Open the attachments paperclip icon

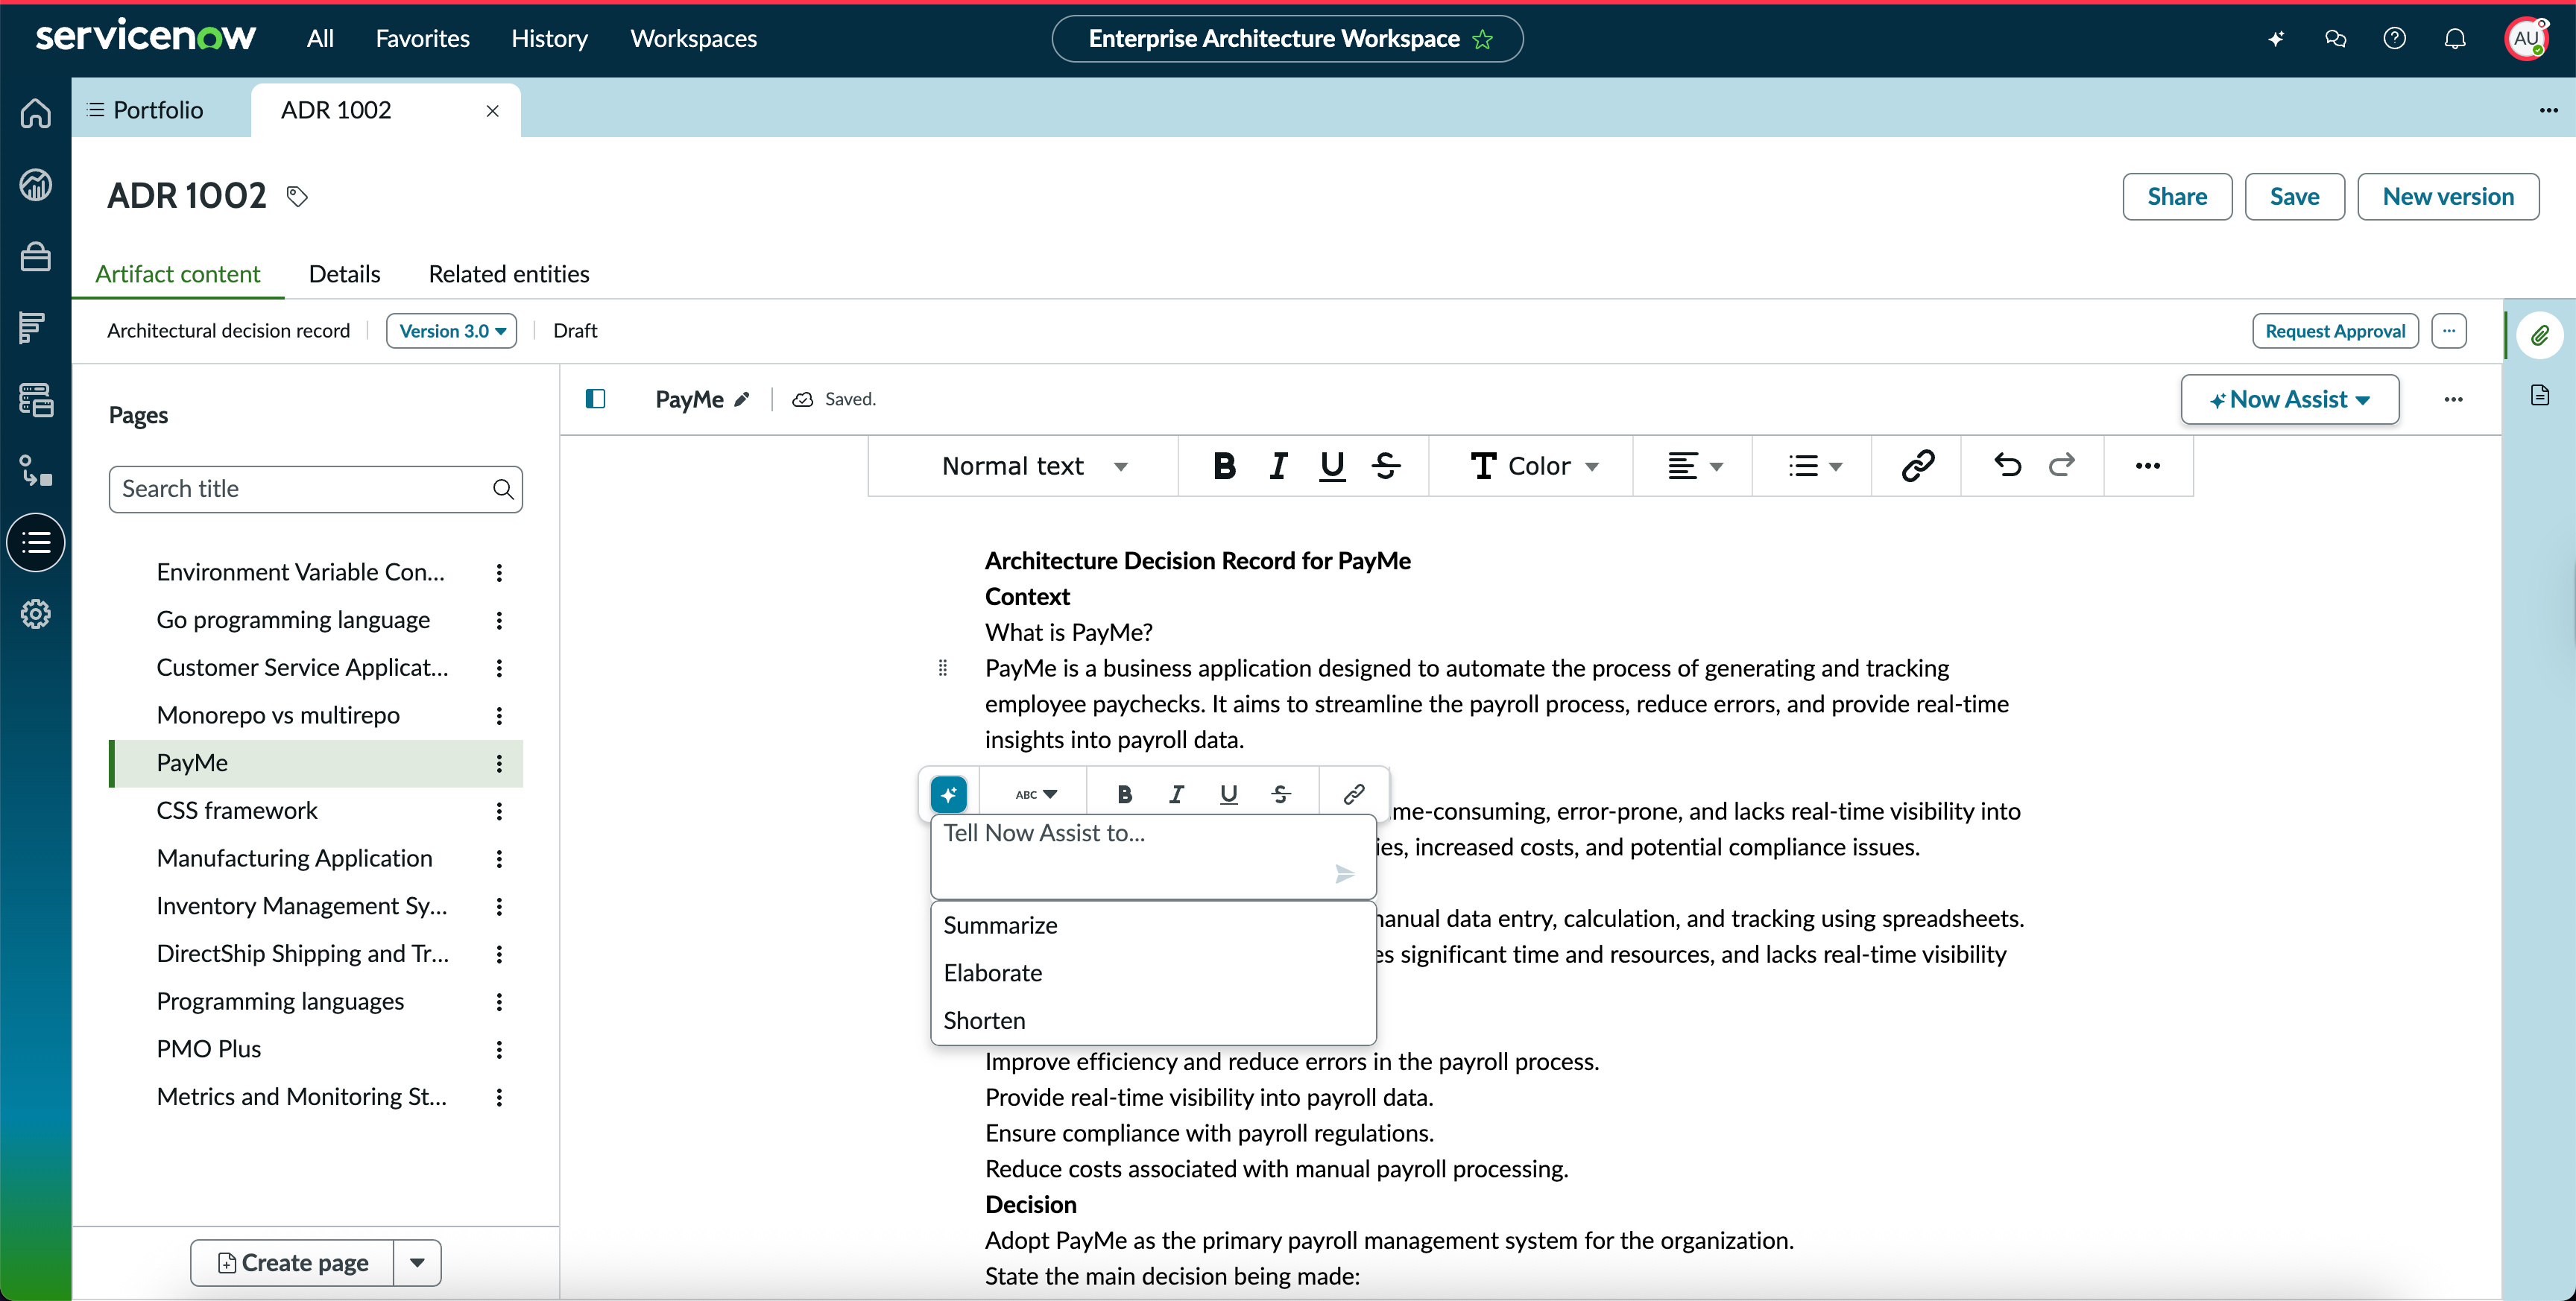click(x=2540, y=335)
